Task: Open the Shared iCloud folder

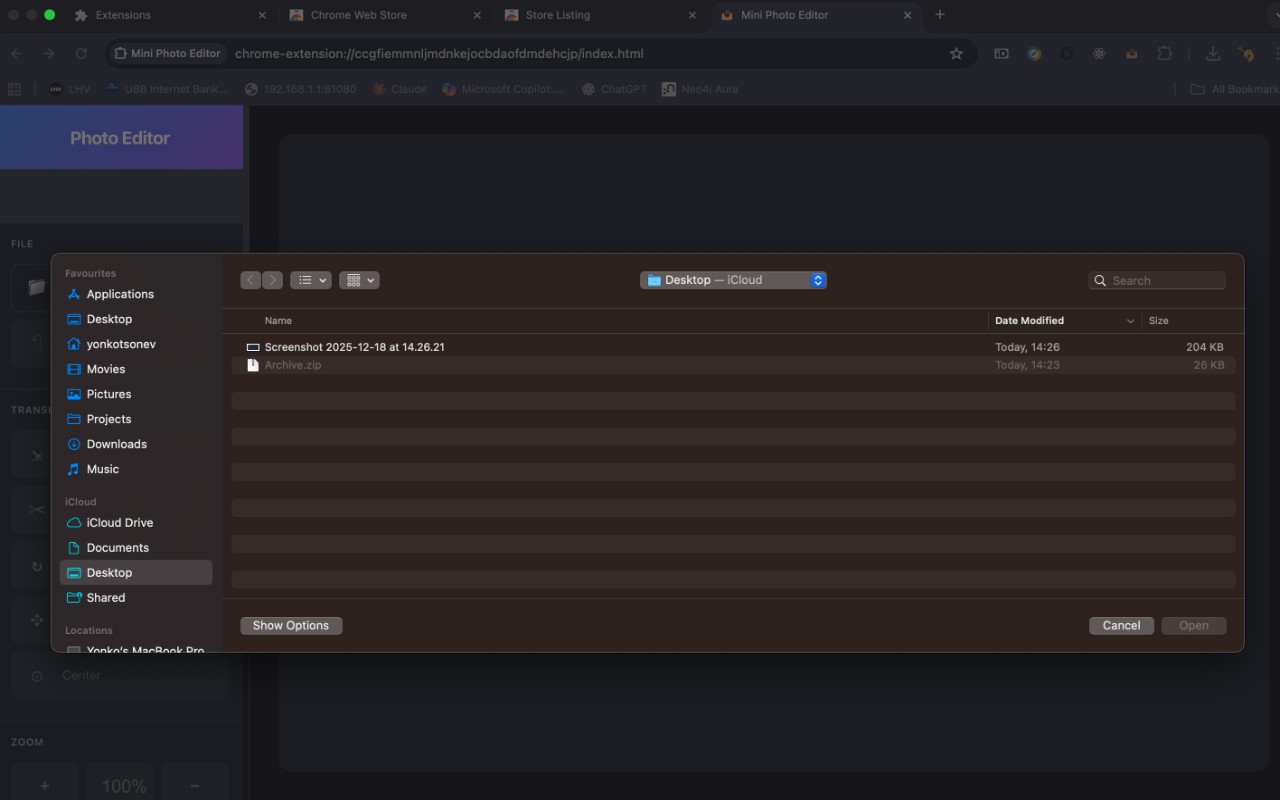Action: pos(106,598)
